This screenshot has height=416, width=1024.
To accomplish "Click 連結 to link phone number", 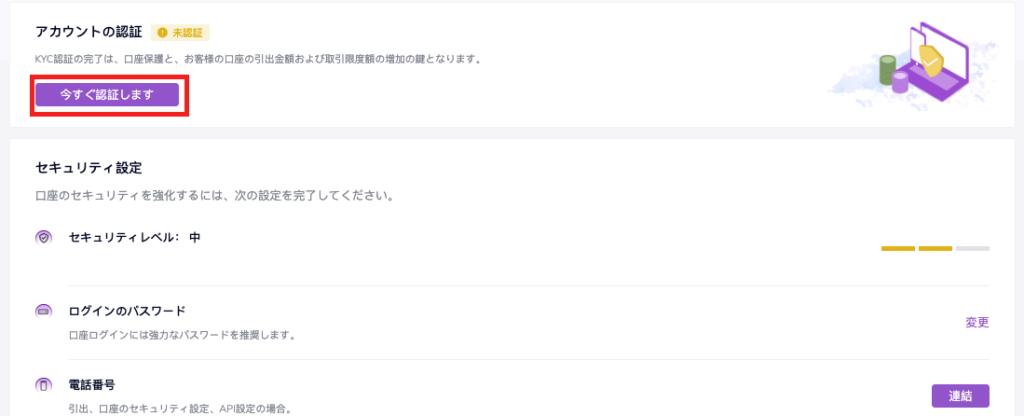I will 960,395.
